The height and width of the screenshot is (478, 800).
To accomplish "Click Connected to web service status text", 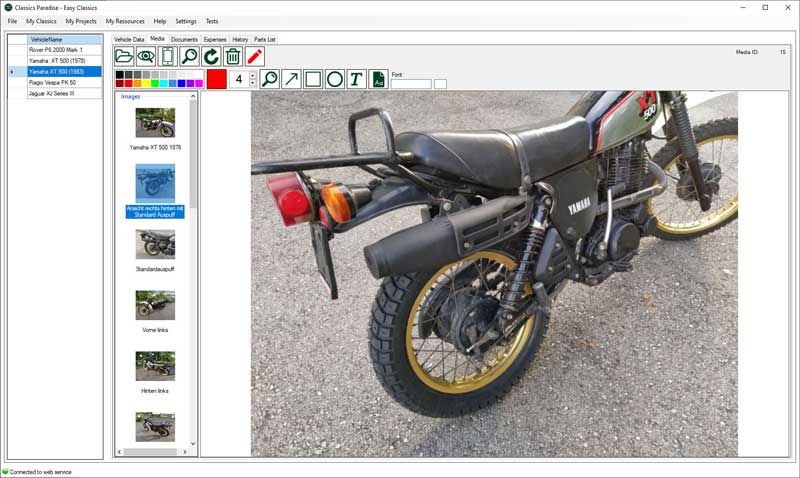I will (40, 472).
